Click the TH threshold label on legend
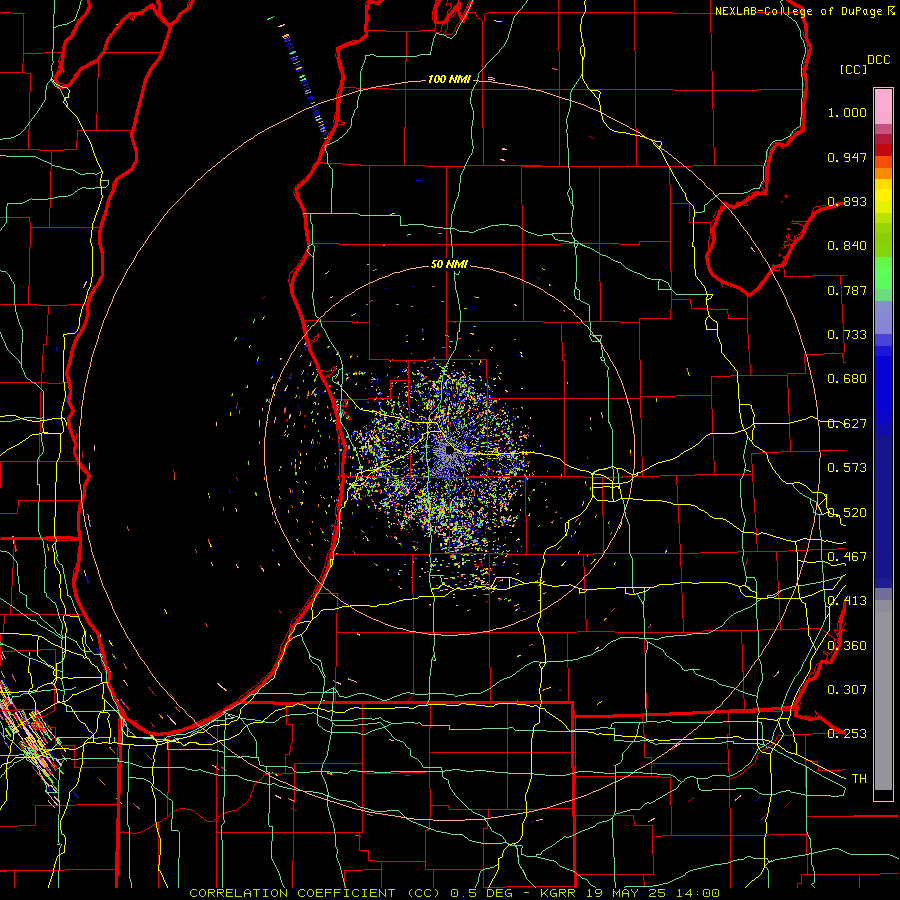 [x=859, y=779]
